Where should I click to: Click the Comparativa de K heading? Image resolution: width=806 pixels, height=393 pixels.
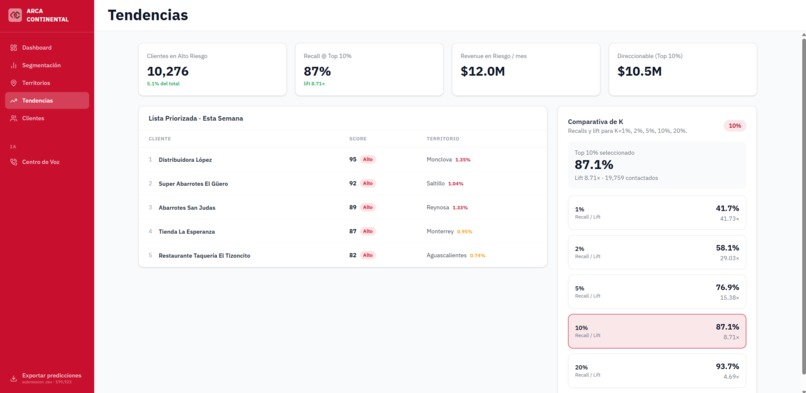[595, 122]
